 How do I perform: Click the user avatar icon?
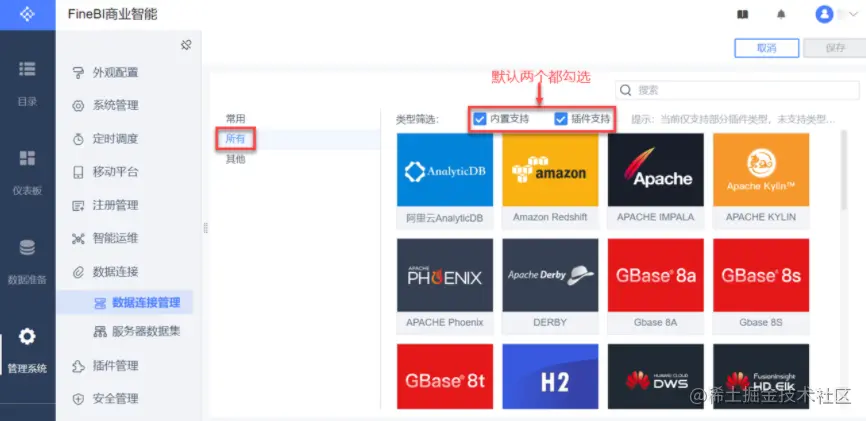tap(824, 14)
